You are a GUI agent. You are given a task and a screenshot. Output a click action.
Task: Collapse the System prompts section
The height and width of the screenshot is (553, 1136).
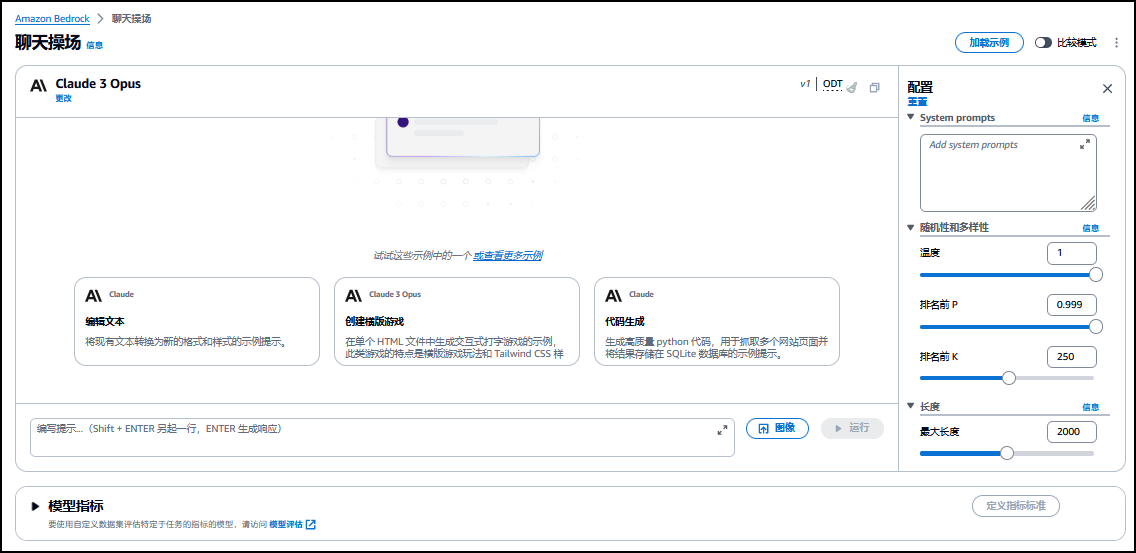[911, 117]
